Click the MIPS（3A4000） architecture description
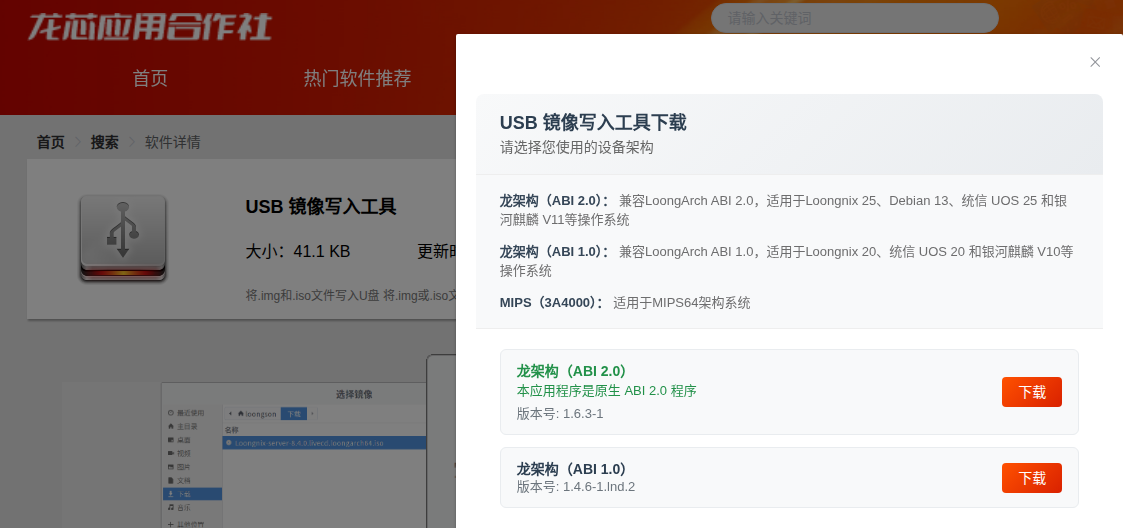1123x528 pixels. (625, 303)
